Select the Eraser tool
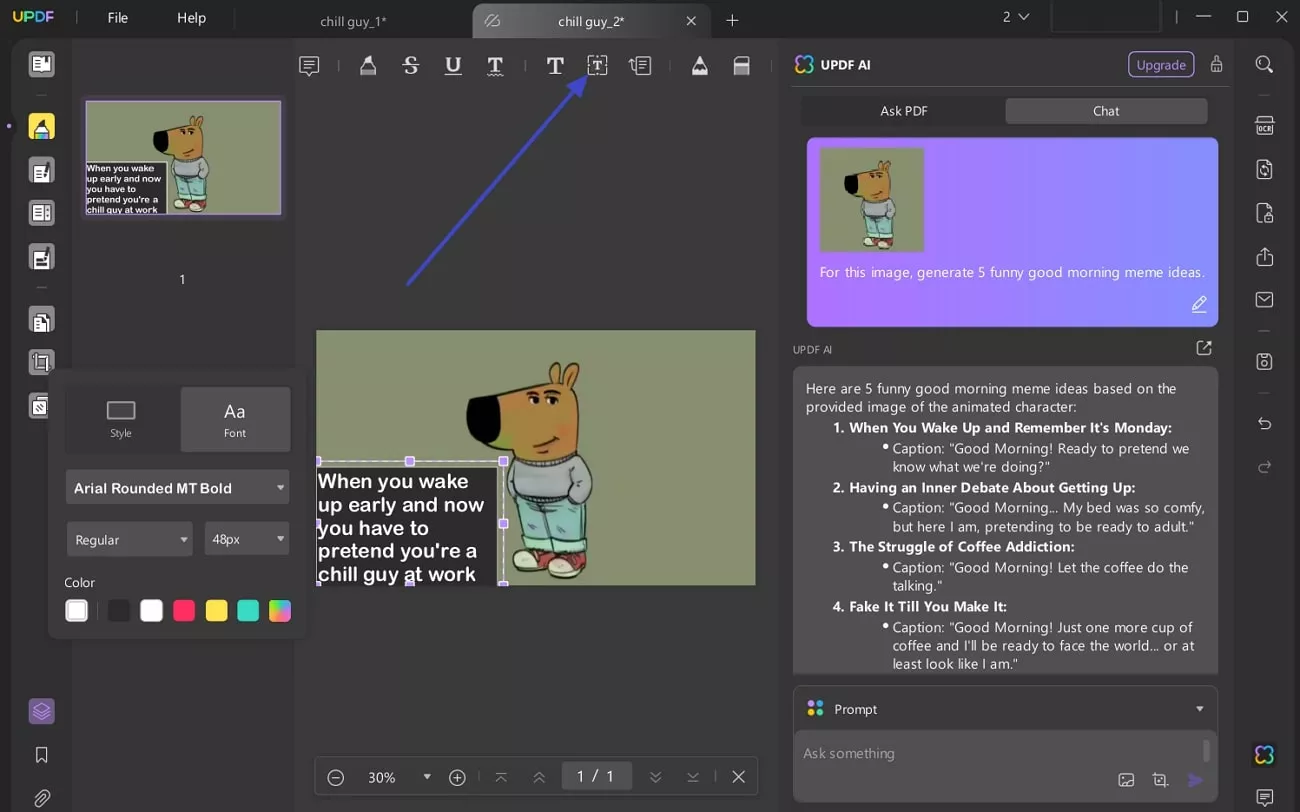The image size is (1300, 812). point(742,66)
